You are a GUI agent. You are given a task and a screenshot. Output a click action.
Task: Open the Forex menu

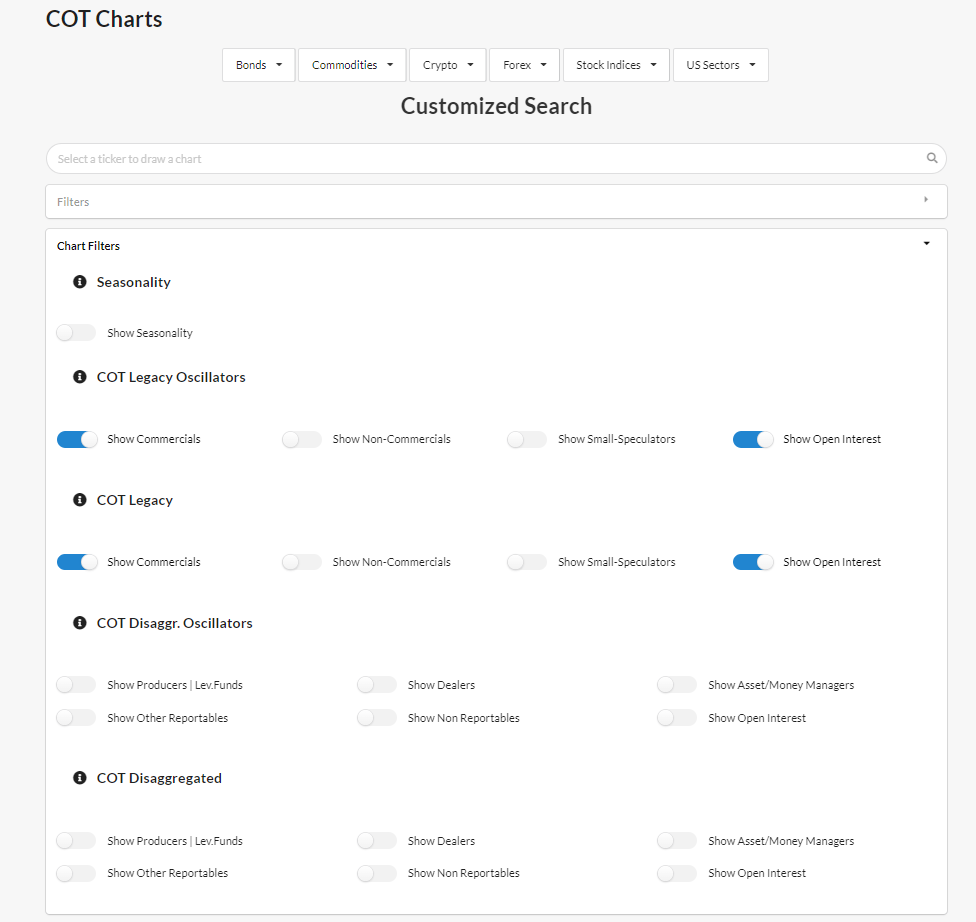pos(523,64)
